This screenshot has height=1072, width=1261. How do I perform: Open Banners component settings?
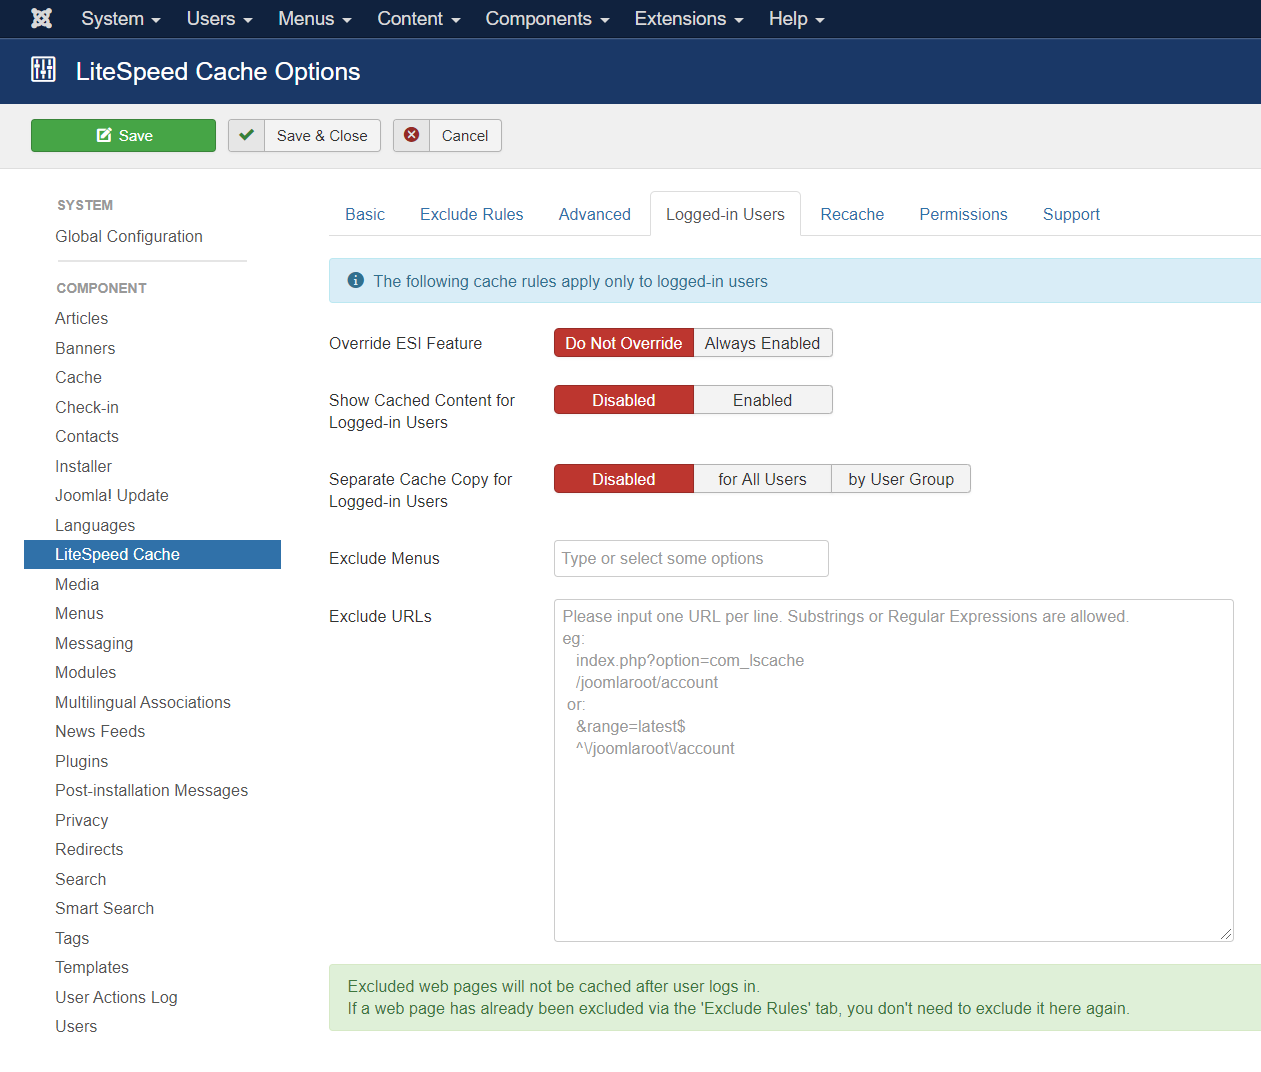click(85, 348)
